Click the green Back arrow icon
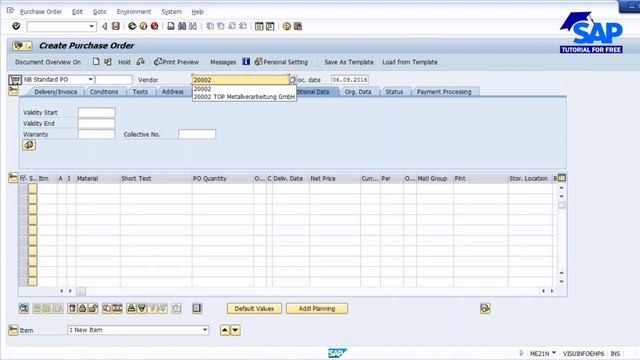Image resolution: width=640 pixels, height=360 pixels. point(132,26)
